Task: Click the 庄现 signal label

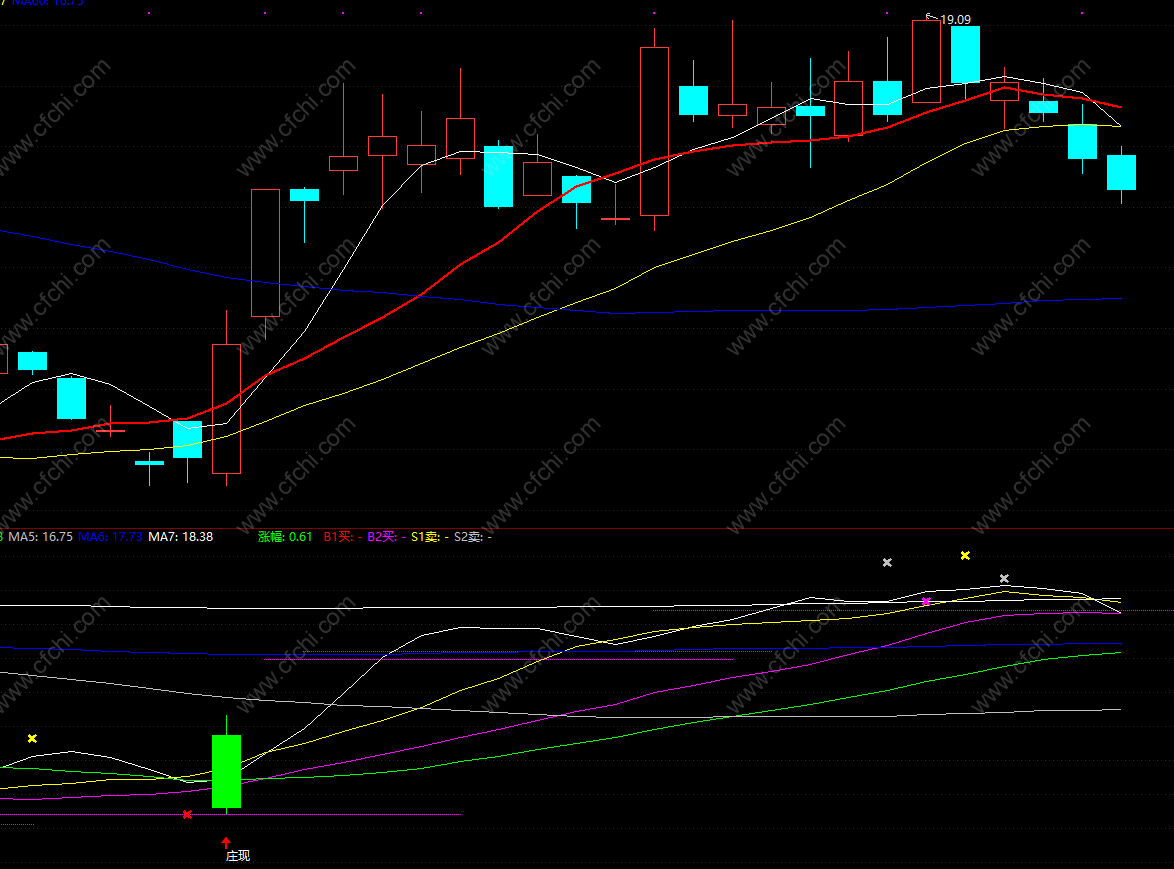Action: click(x=237, y=856)
